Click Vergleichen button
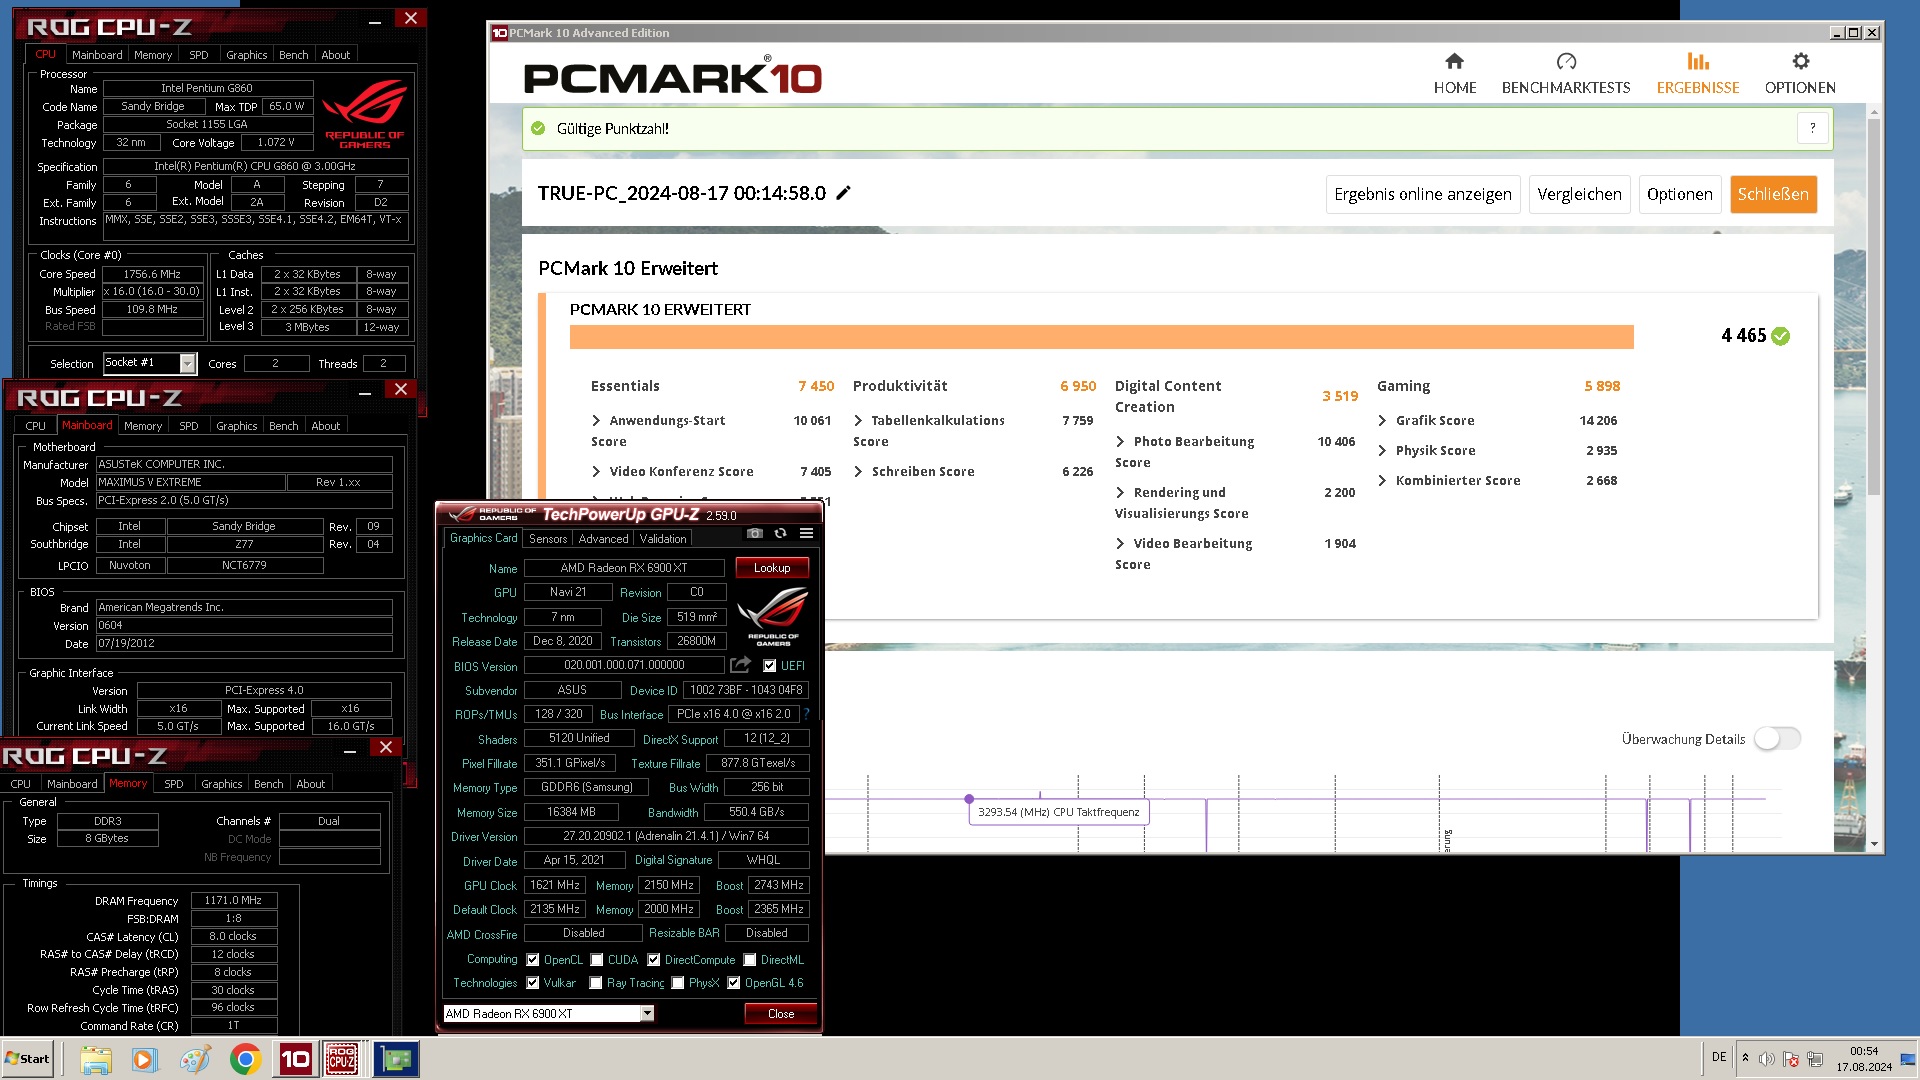This screenshot has height=1080, width=1920. tap(1579, 194)
